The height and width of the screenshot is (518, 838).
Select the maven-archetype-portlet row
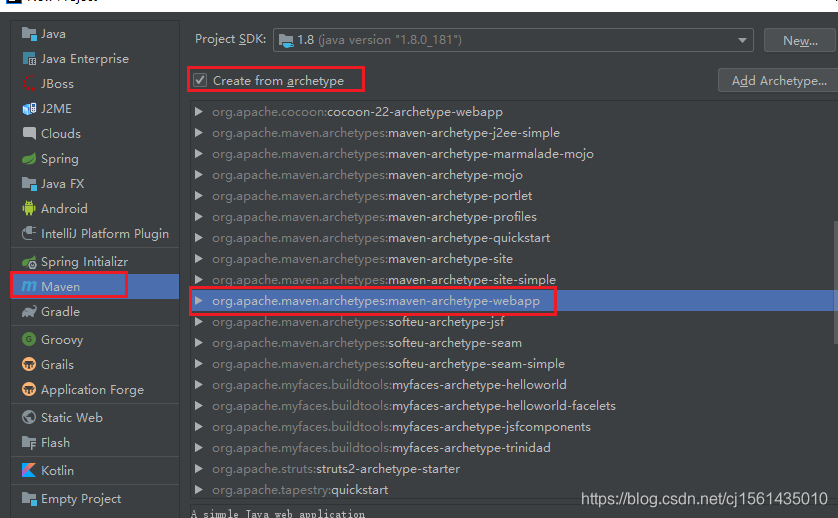click(514, 196)
